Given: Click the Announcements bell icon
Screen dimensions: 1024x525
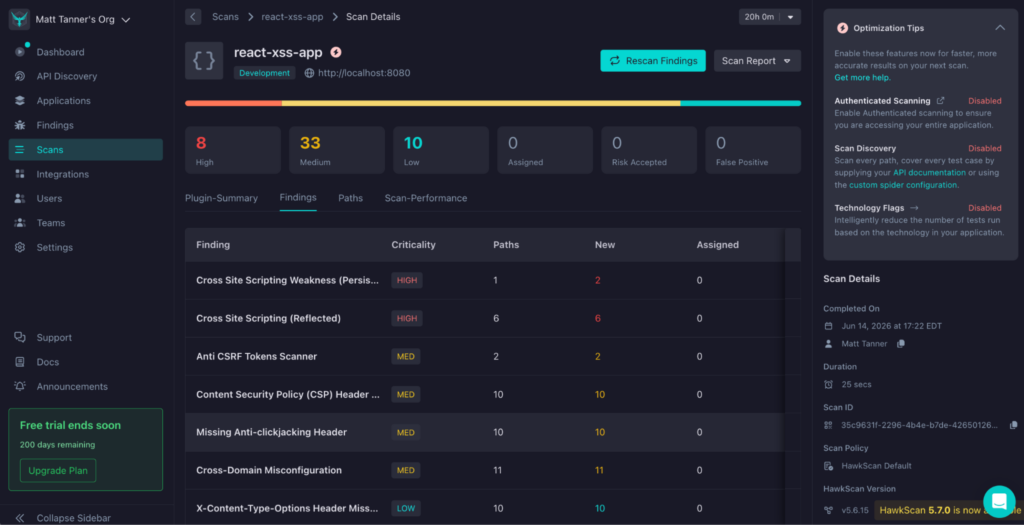Looking at the screenshot, I should [x=20, y=387].
